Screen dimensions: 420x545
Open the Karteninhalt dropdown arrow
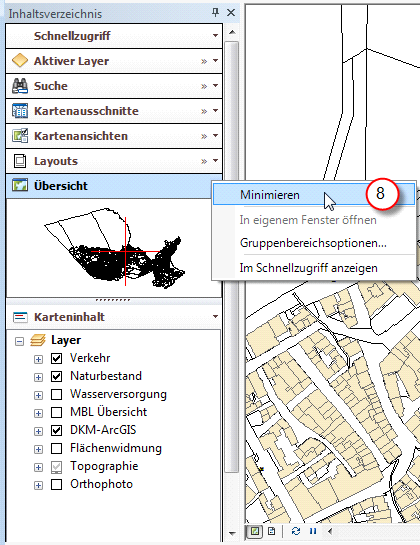(x=216, y=316)
